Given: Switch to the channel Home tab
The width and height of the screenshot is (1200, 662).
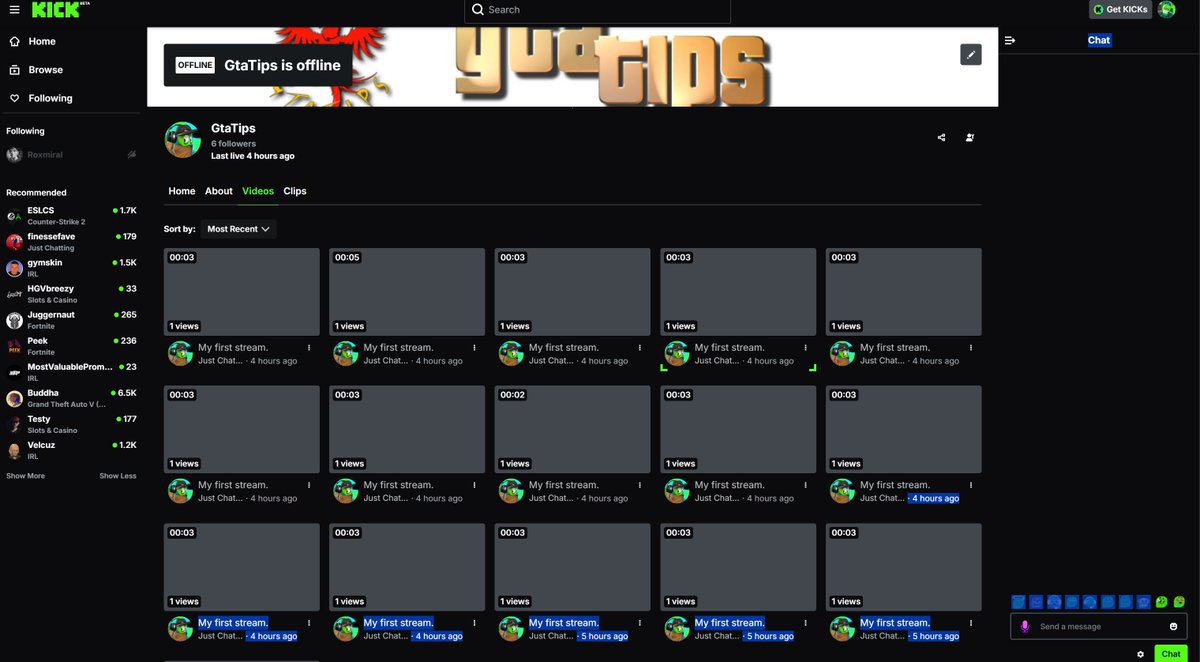Looking at the screenshot, I should [182, 191].
